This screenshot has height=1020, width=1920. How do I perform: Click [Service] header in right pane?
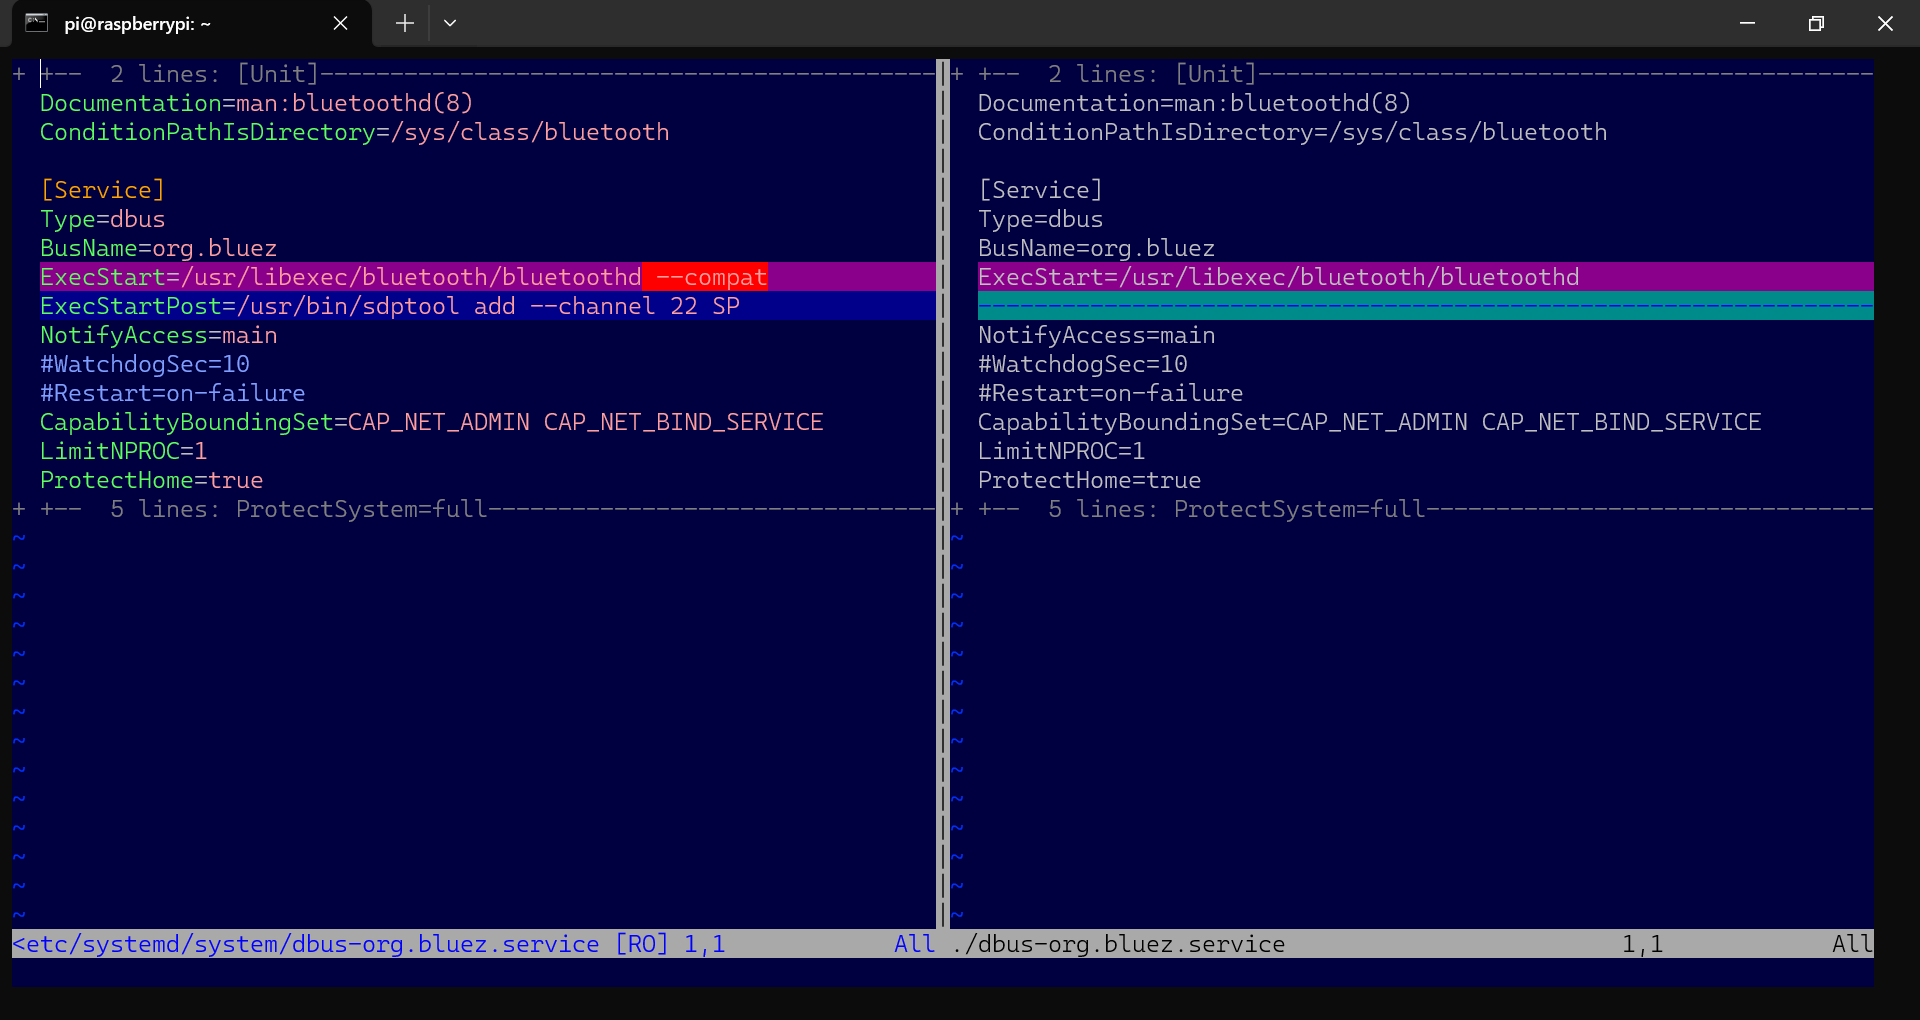[1040, 190]
